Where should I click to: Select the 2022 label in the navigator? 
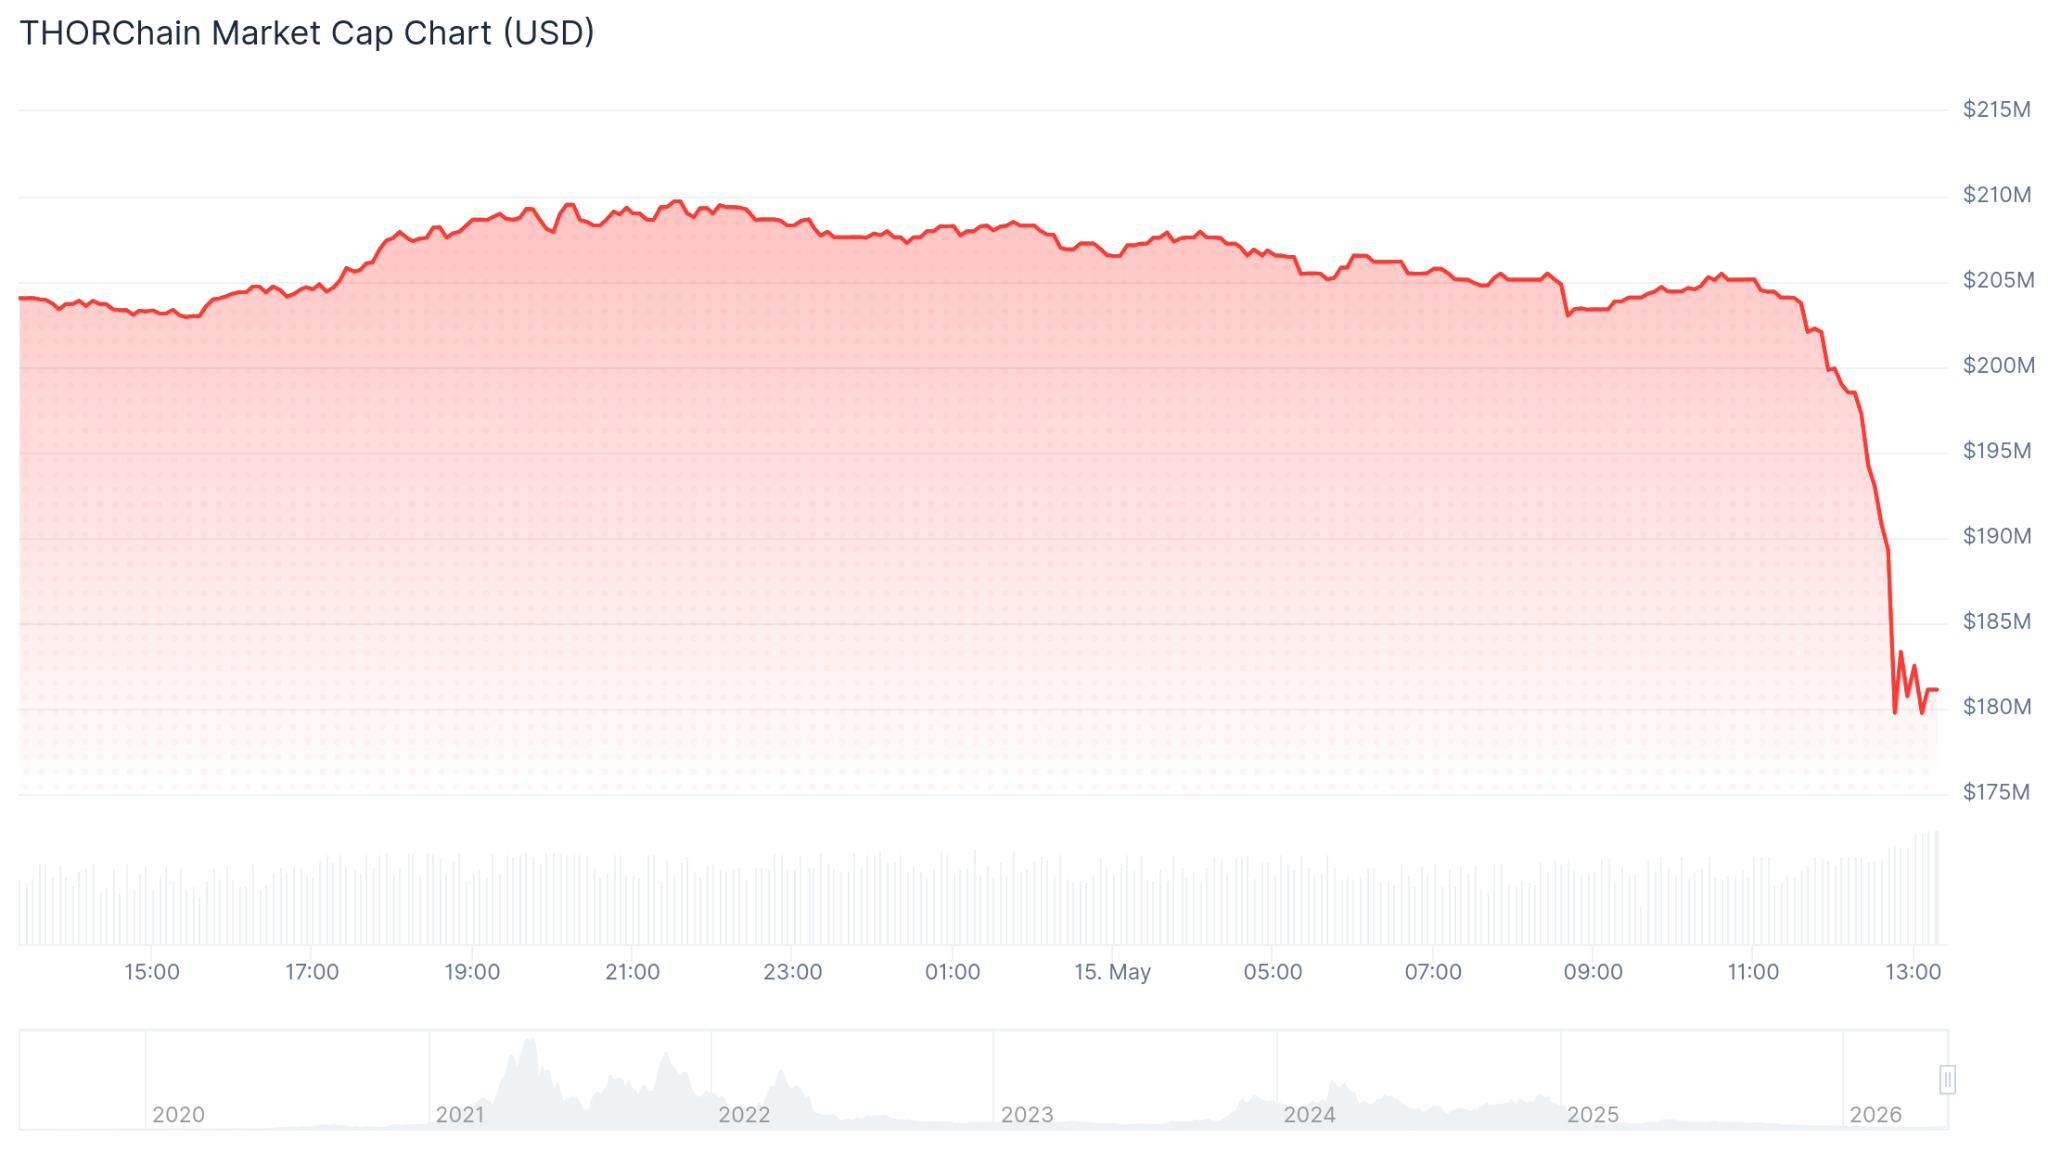point(744,1115)
